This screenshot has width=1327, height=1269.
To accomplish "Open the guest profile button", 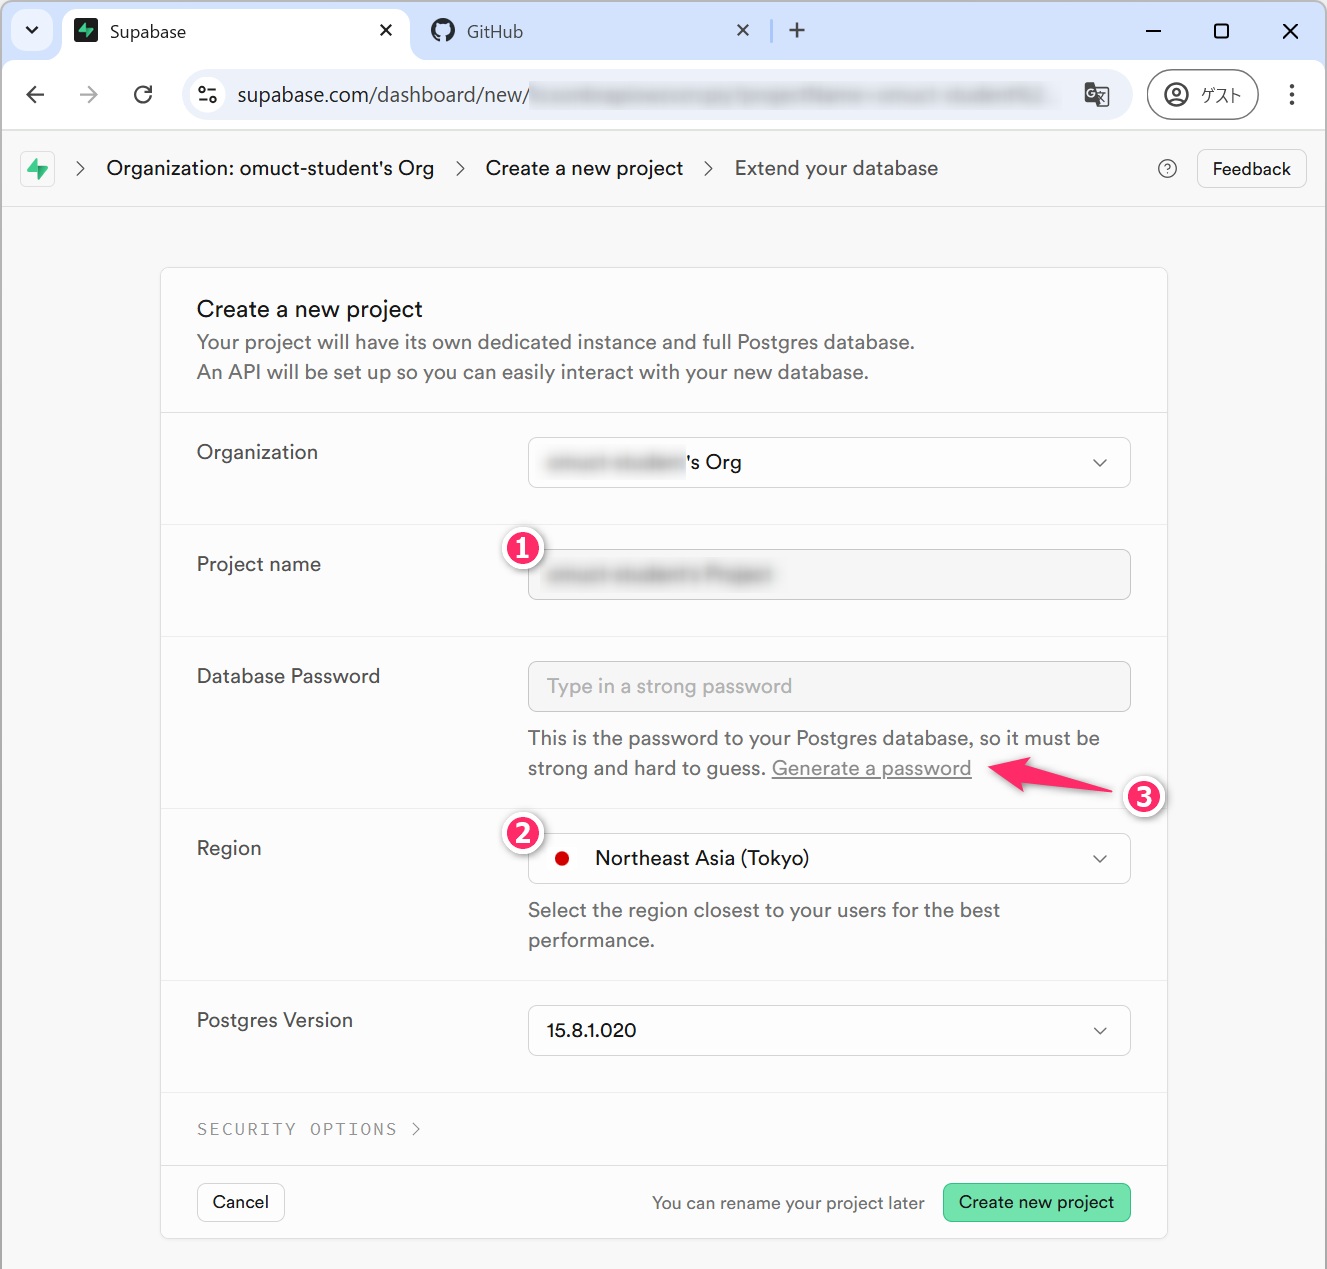I will click(1202, 95).
